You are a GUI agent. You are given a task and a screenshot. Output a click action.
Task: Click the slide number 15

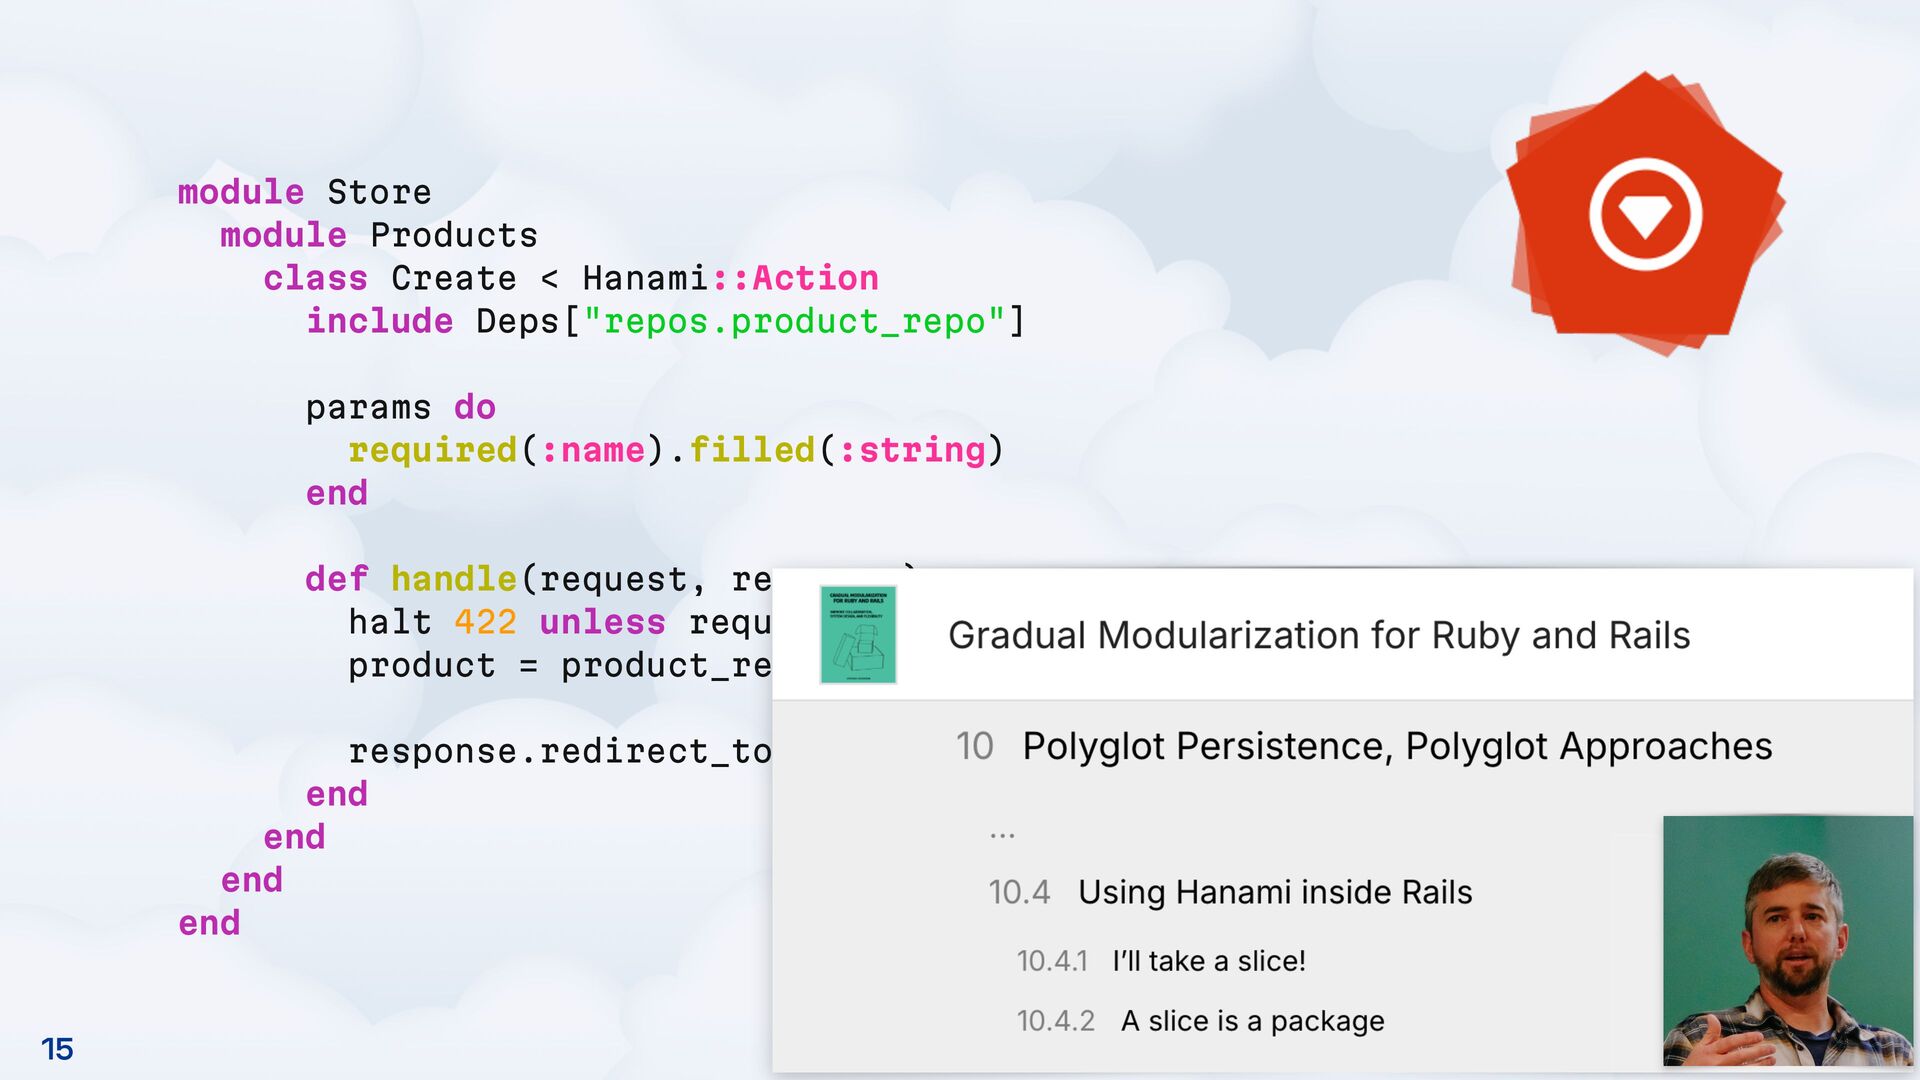click(x=57, y=1049)
